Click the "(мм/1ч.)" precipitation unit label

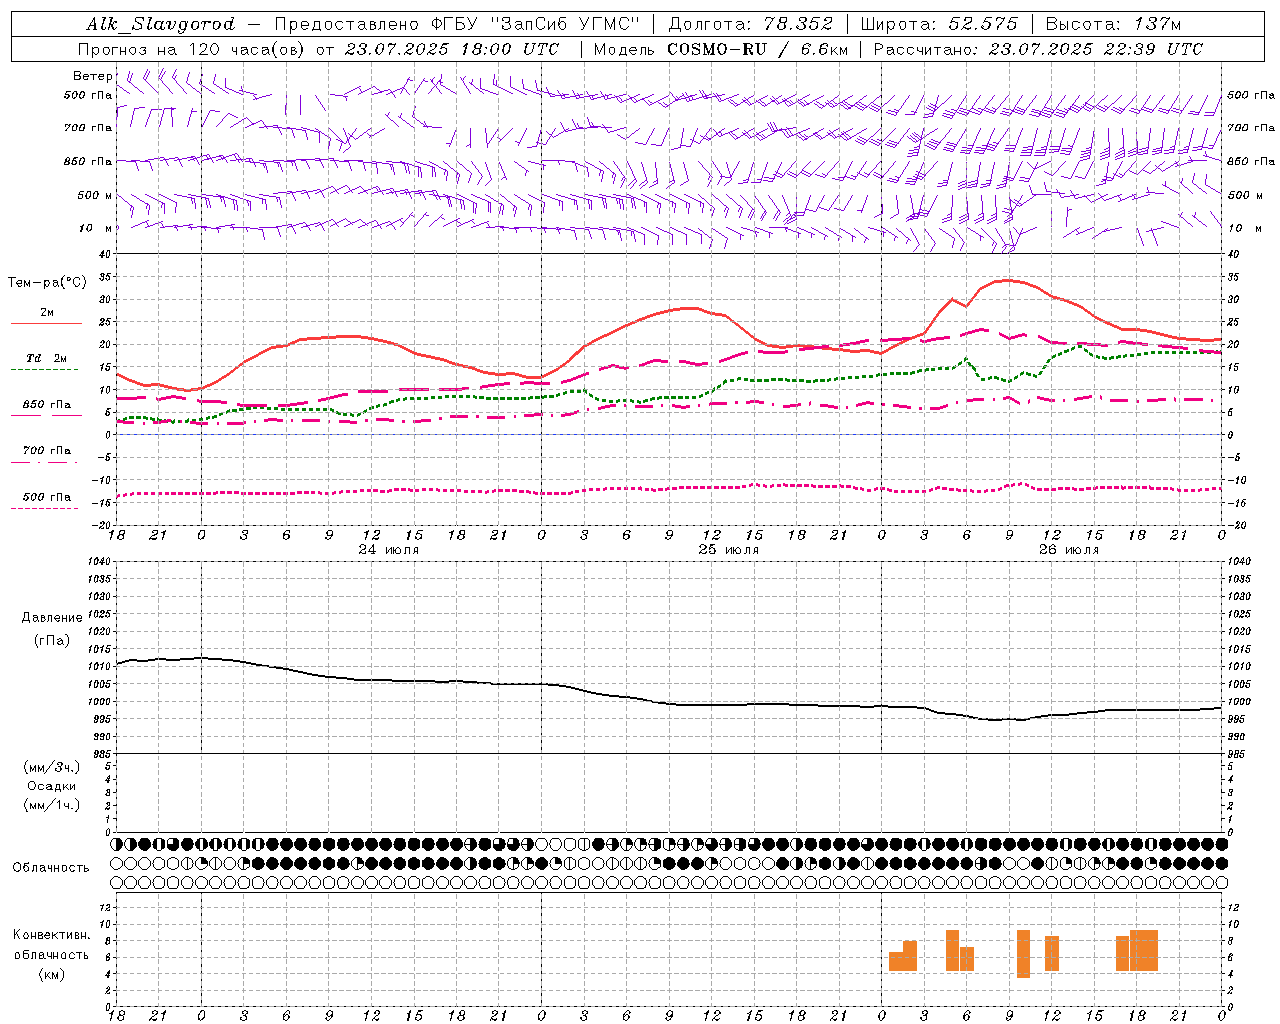point(52,805)
